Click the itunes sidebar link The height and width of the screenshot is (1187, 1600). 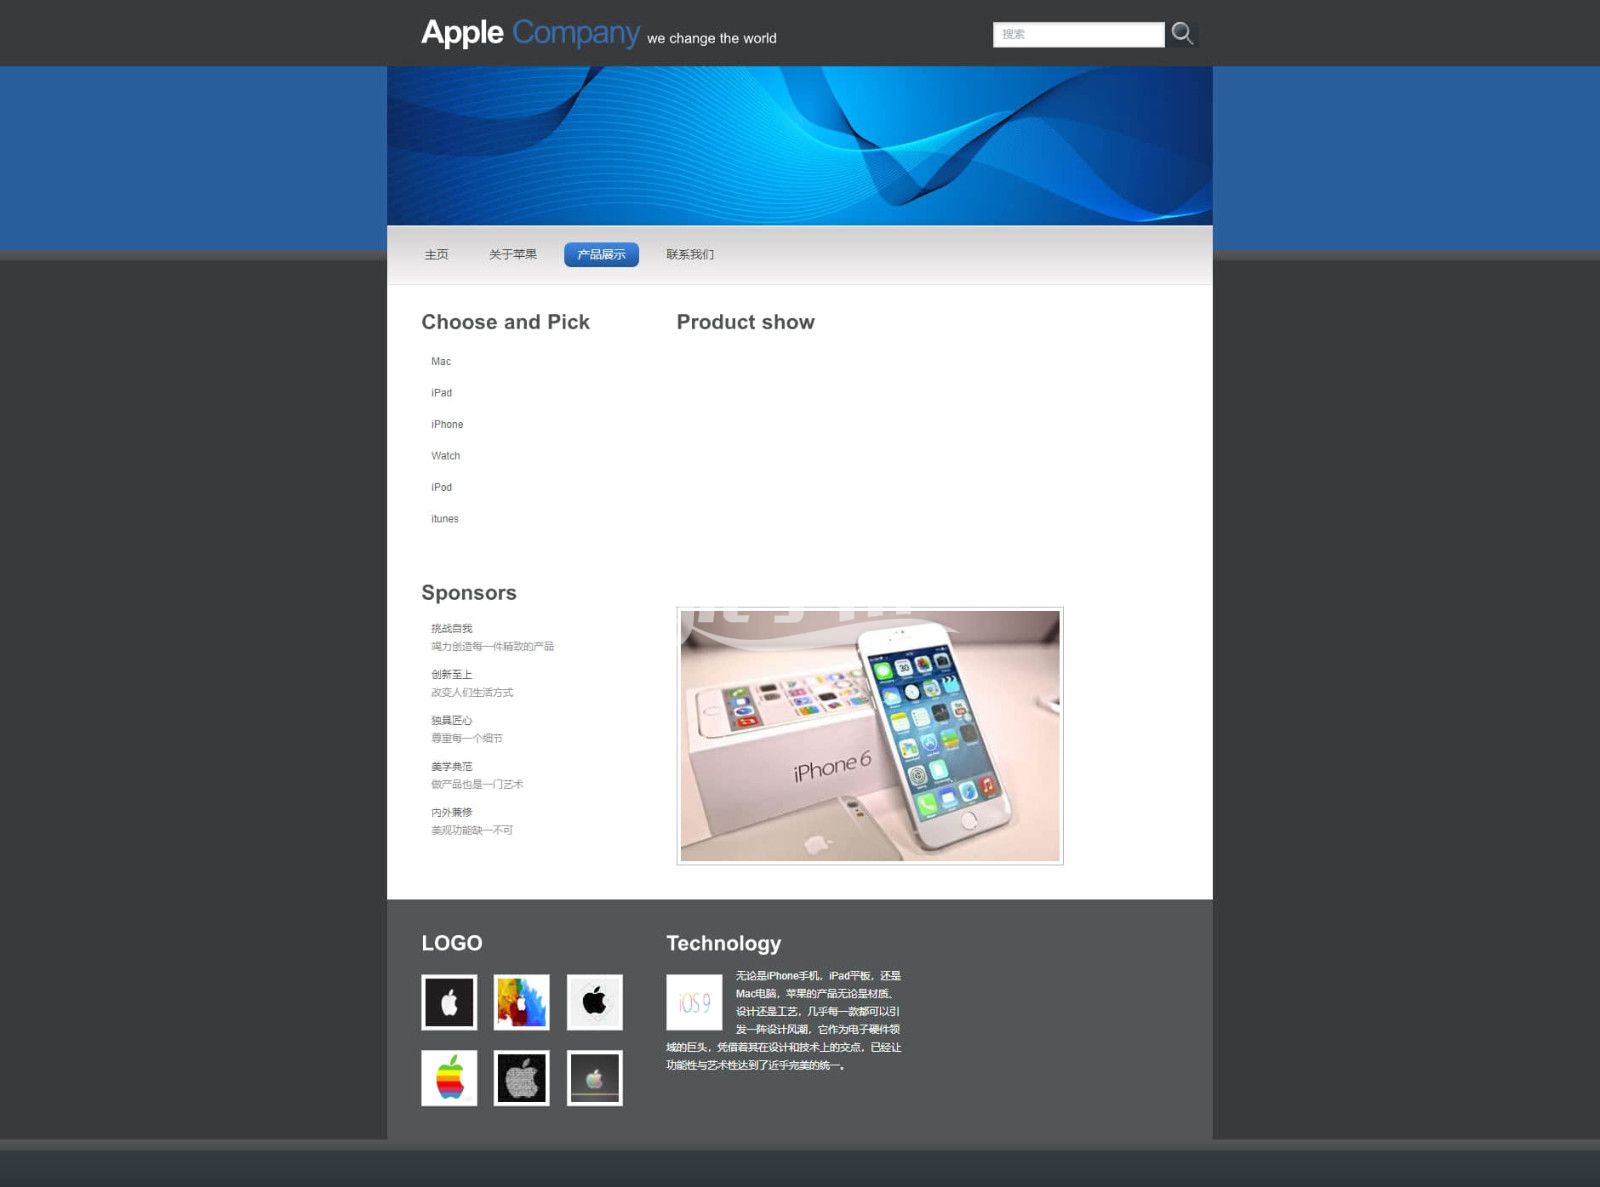pyautogui.click(x=444, y=519)
